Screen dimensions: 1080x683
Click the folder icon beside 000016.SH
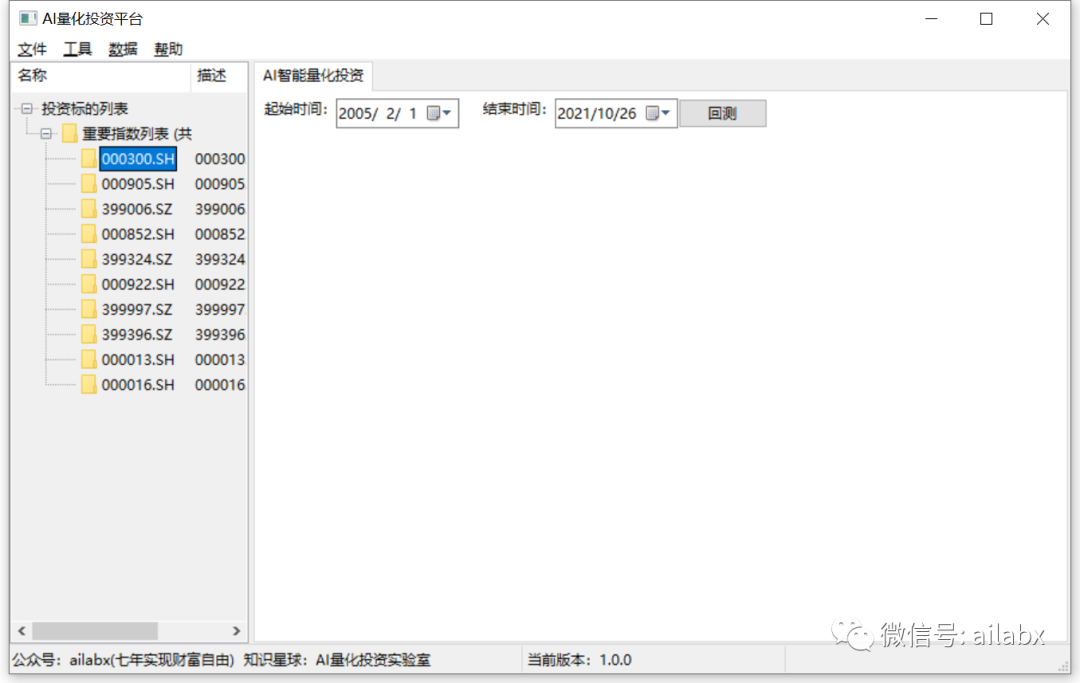pyautogui.click(x=89, y=384)
